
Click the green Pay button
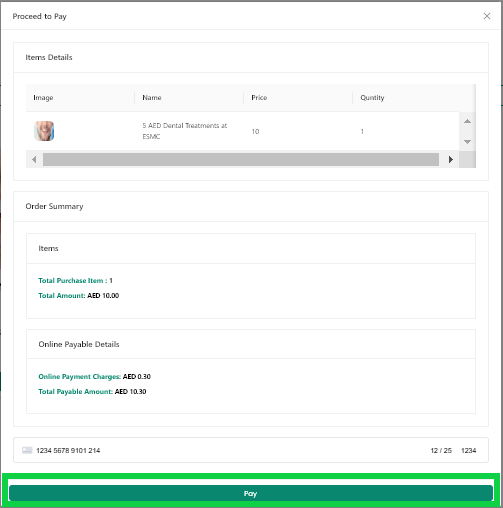(x=251, y=493)
